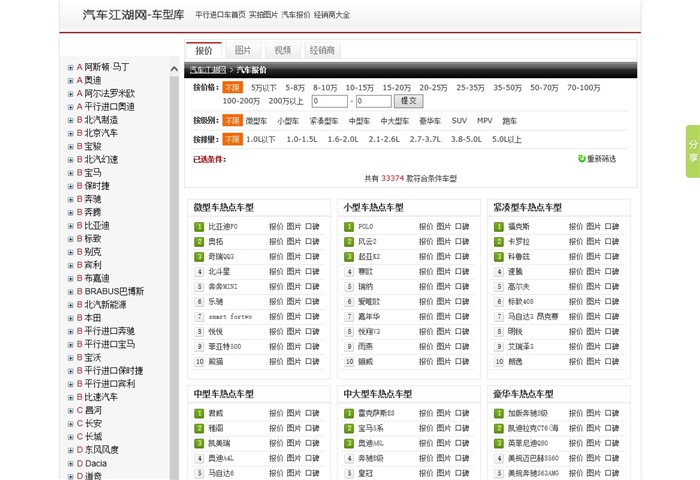Expand the A 奥迪 brand node

[71, 81]
